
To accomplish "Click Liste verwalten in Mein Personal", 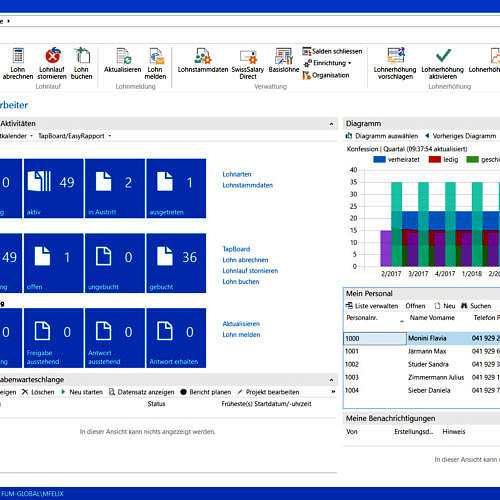I will click(x=372, y=306).
